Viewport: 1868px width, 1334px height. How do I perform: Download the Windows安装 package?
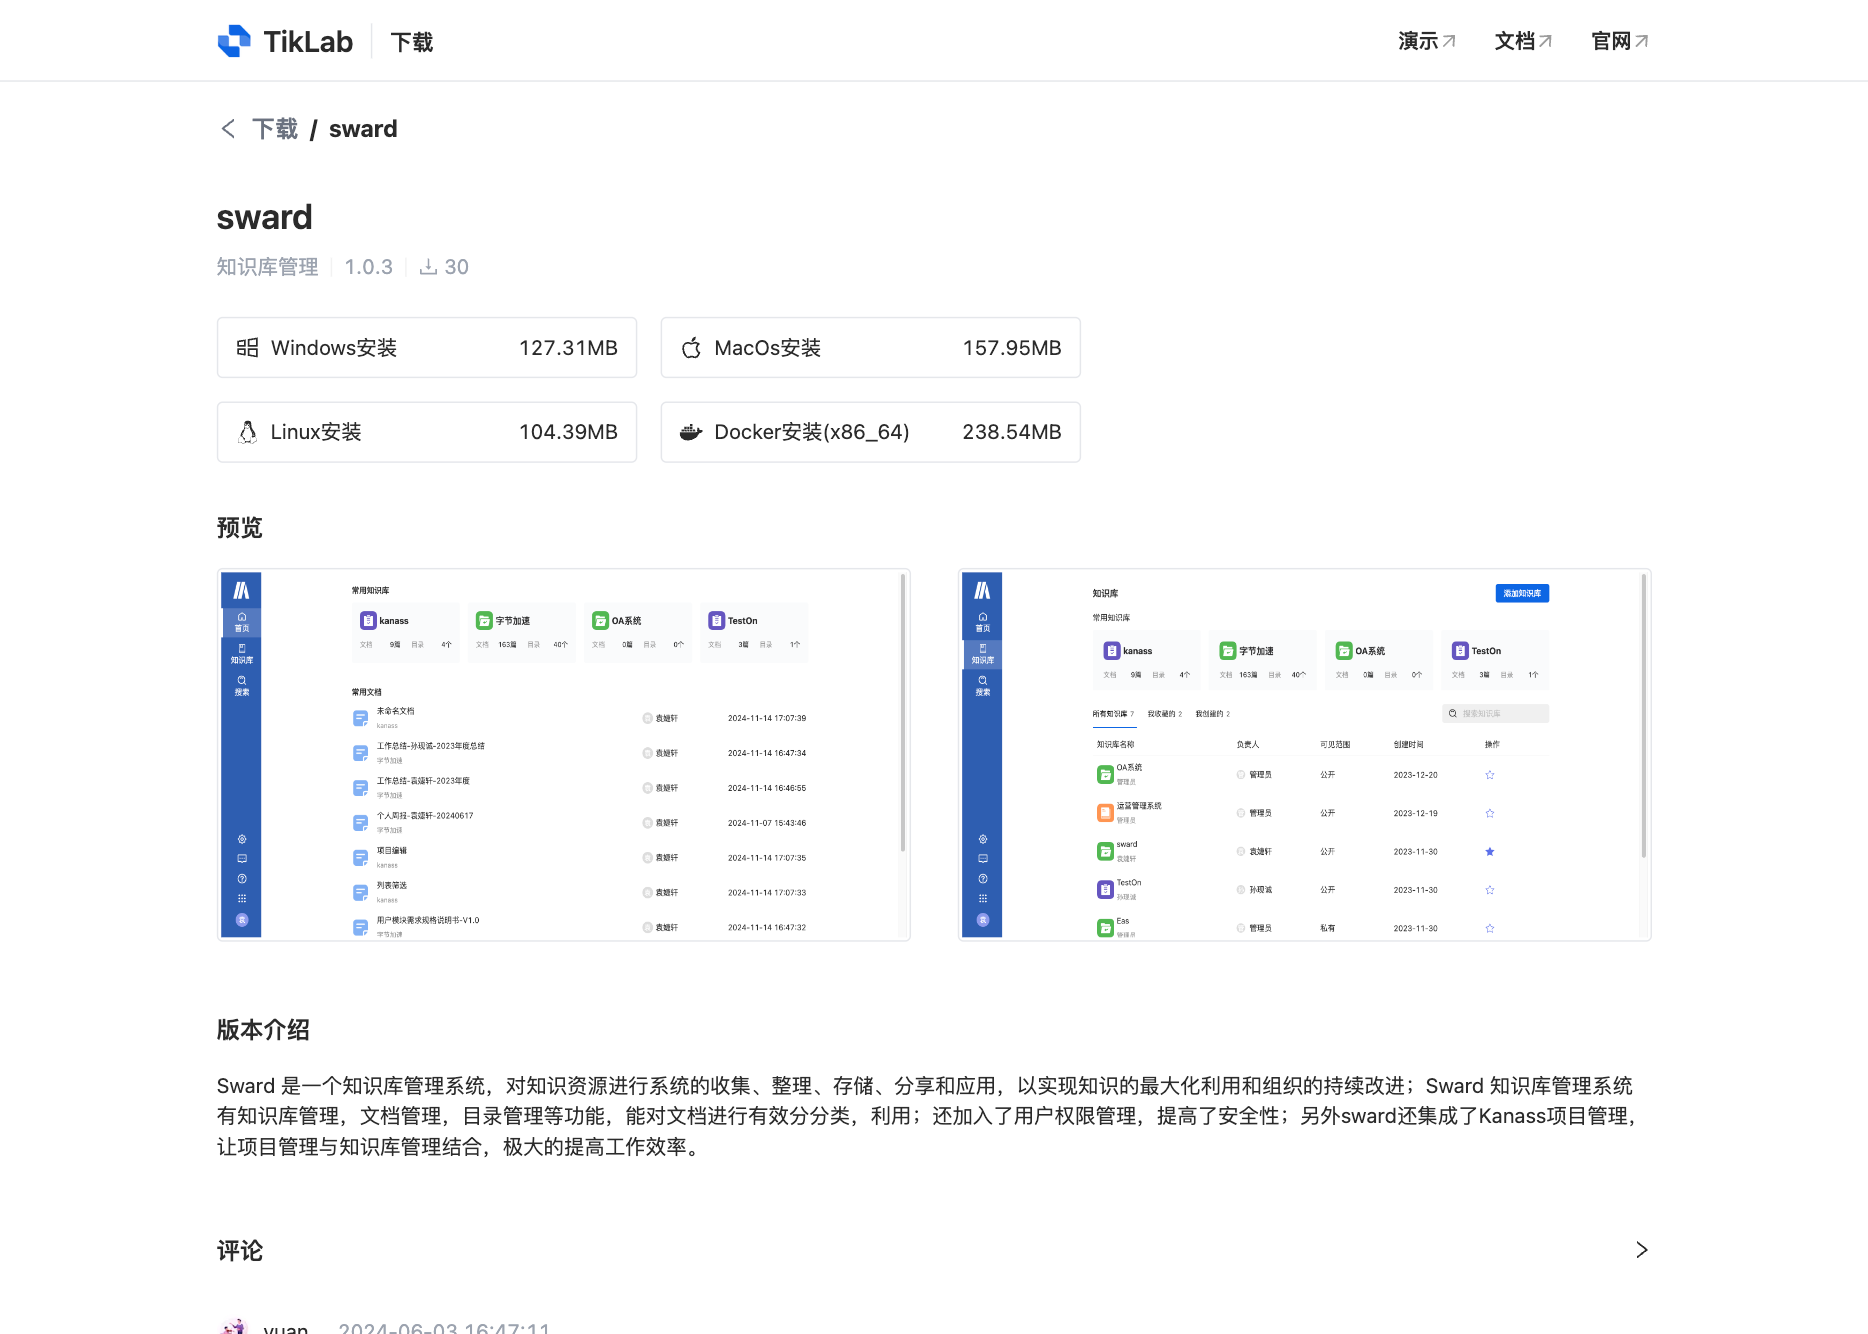[427, 347]
